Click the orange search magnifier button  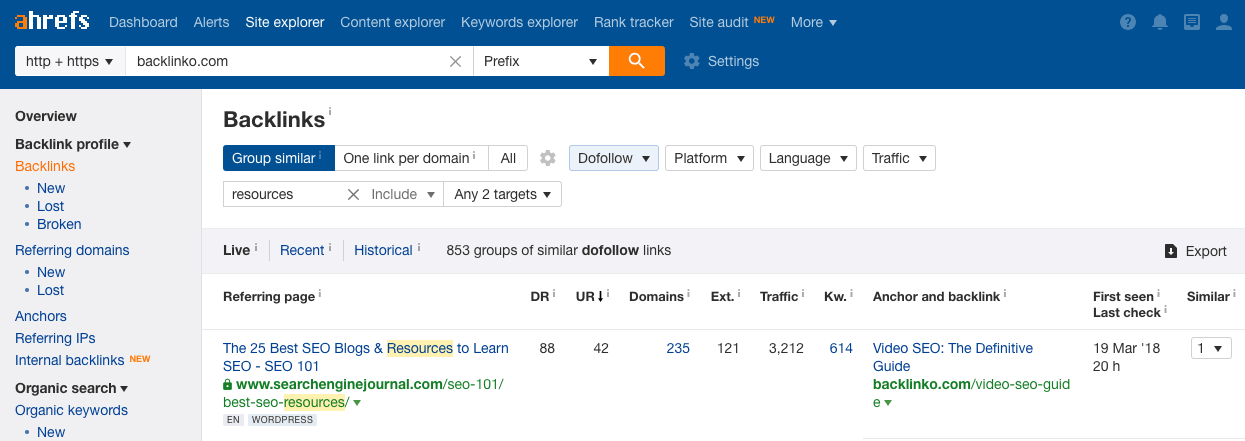[637, 61]
